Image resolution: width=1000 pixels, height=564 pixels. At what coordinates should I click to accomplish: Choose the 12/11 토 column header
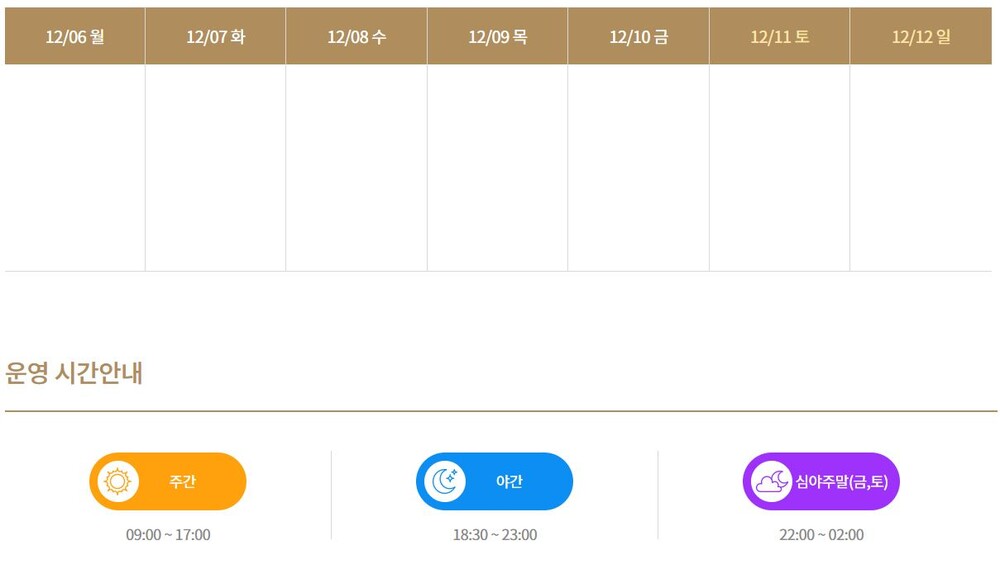click(779, 36)
